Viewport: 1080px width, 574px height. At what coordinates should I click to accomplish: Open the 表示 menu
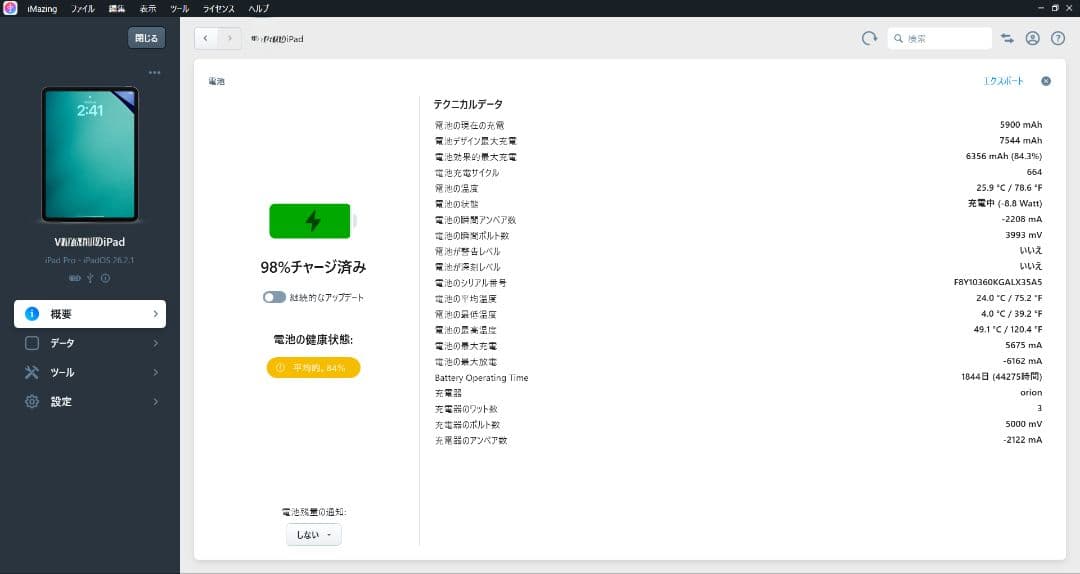pyautogui.click(x=148, y=9)
